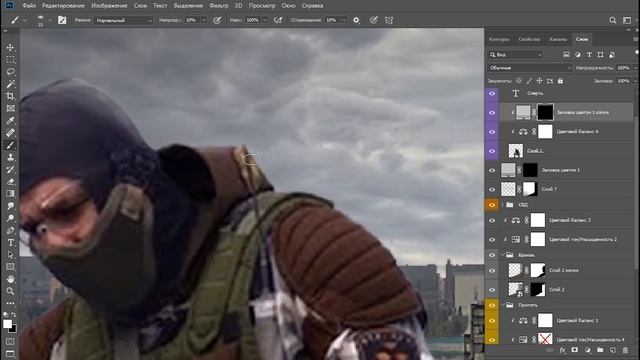Select the Clone Stamp tool
This screenshot has height=360, width=640.
[x=10, y=157]
